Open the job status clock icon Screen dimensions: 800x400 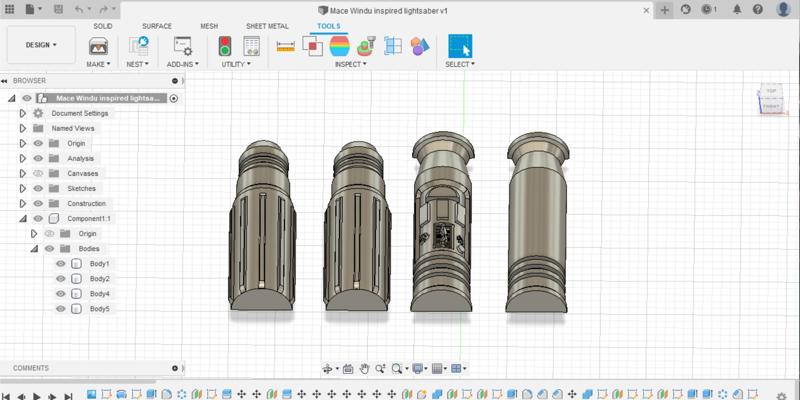709,9
